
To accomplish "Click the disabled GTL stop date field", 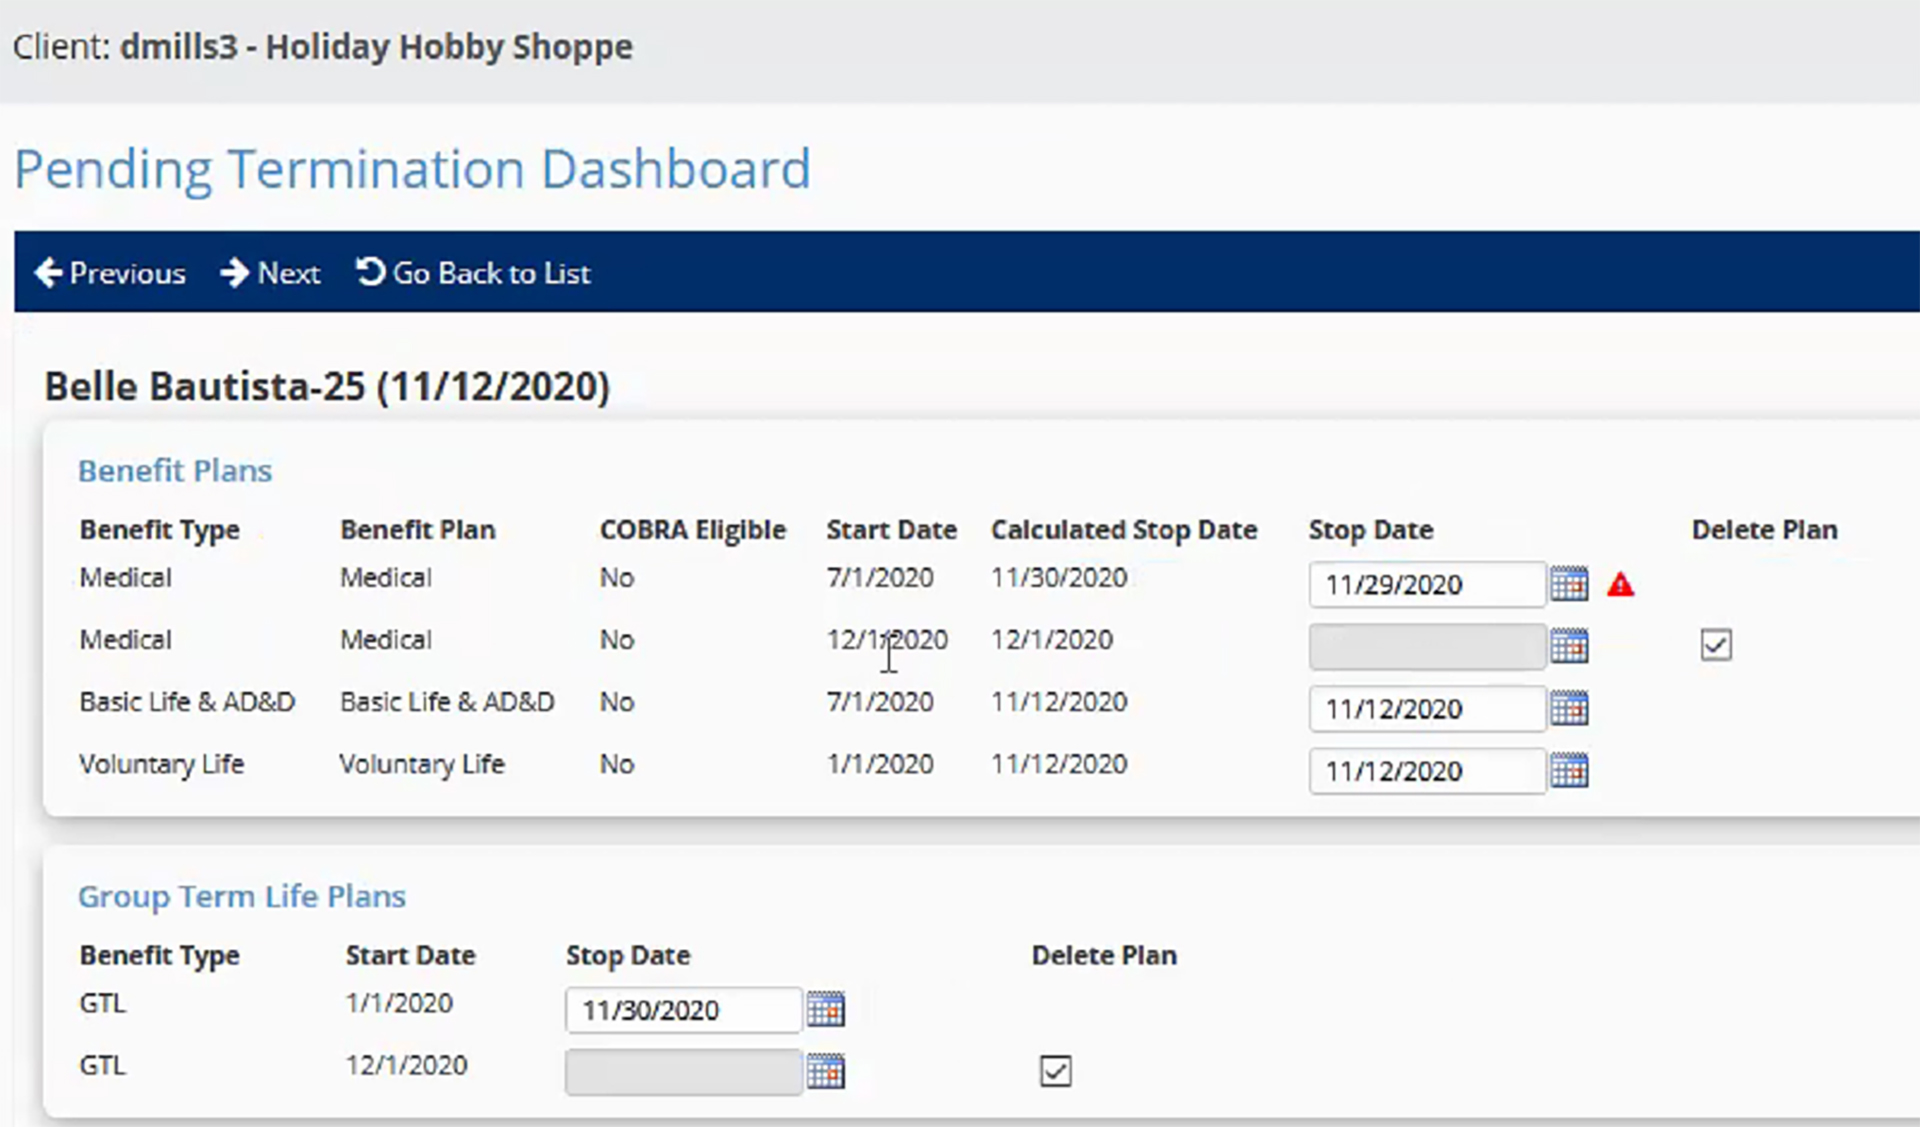I will 682,1072.
